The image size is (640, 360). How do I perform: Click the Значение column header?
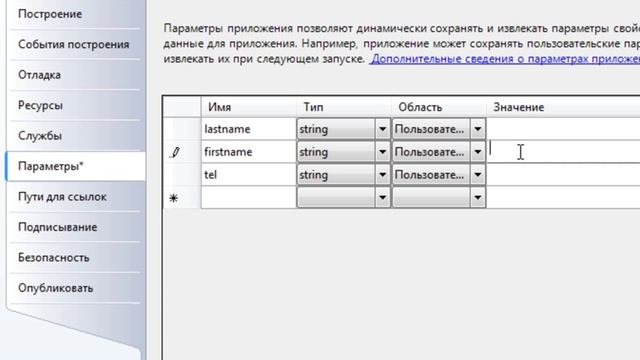(x=563, y=107)
